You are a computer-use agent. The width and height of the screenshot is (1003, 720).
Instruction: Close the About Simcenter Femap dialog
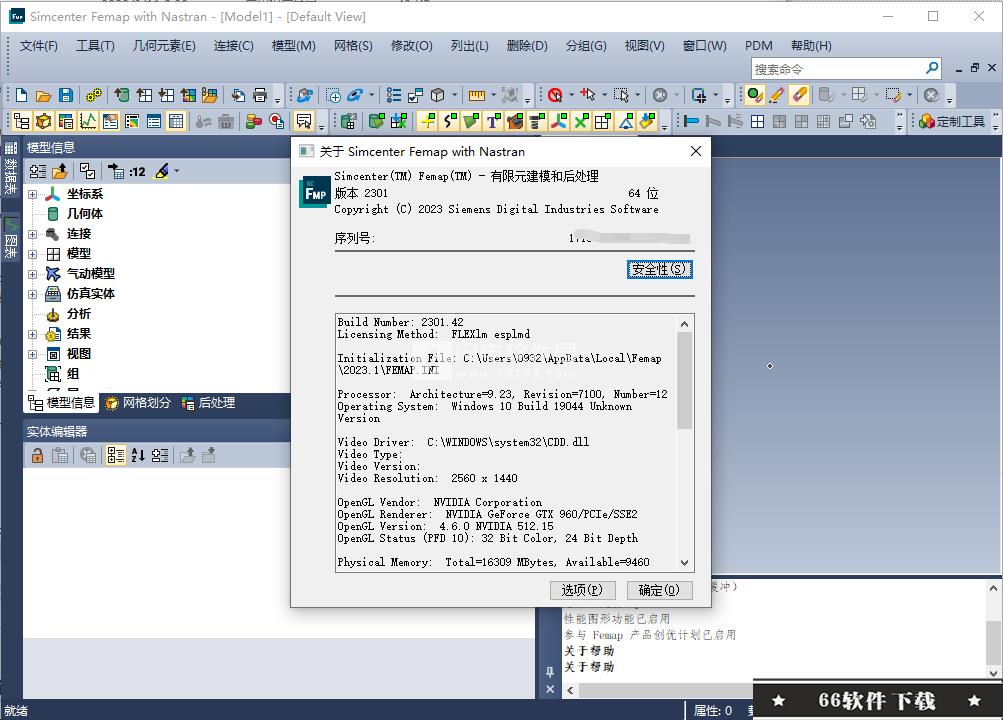[x=696, y=152]
